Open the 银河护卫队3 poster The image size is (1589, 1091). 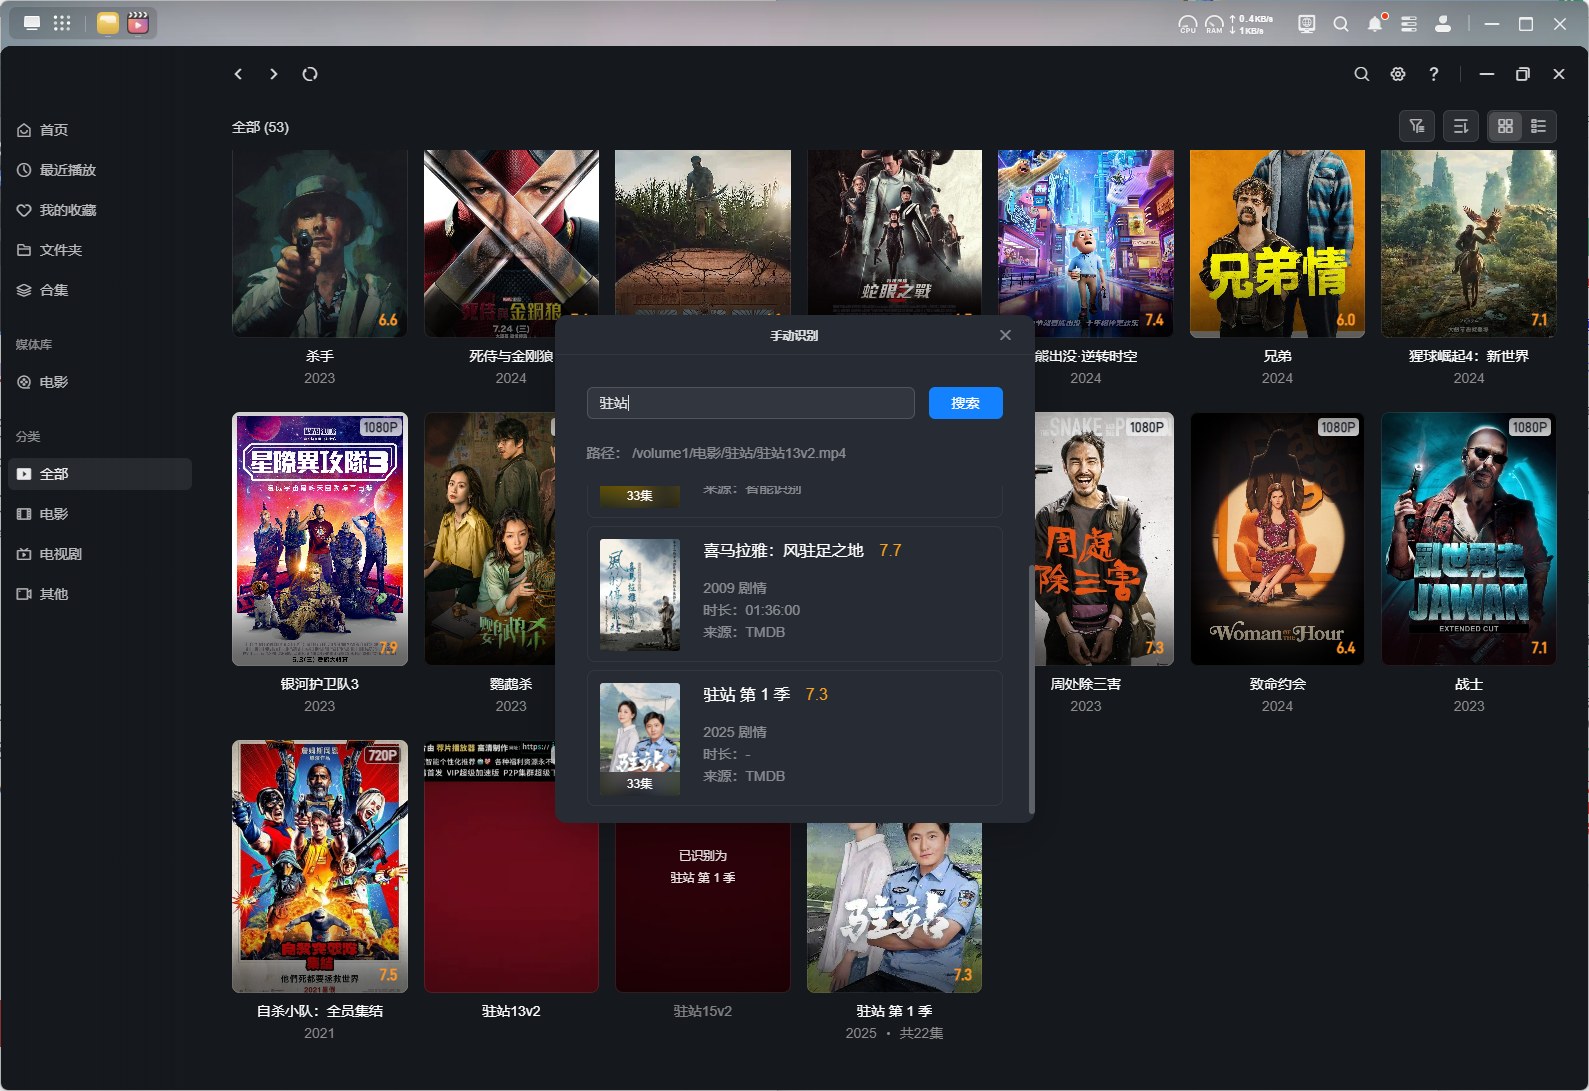[x=320, y=539]
